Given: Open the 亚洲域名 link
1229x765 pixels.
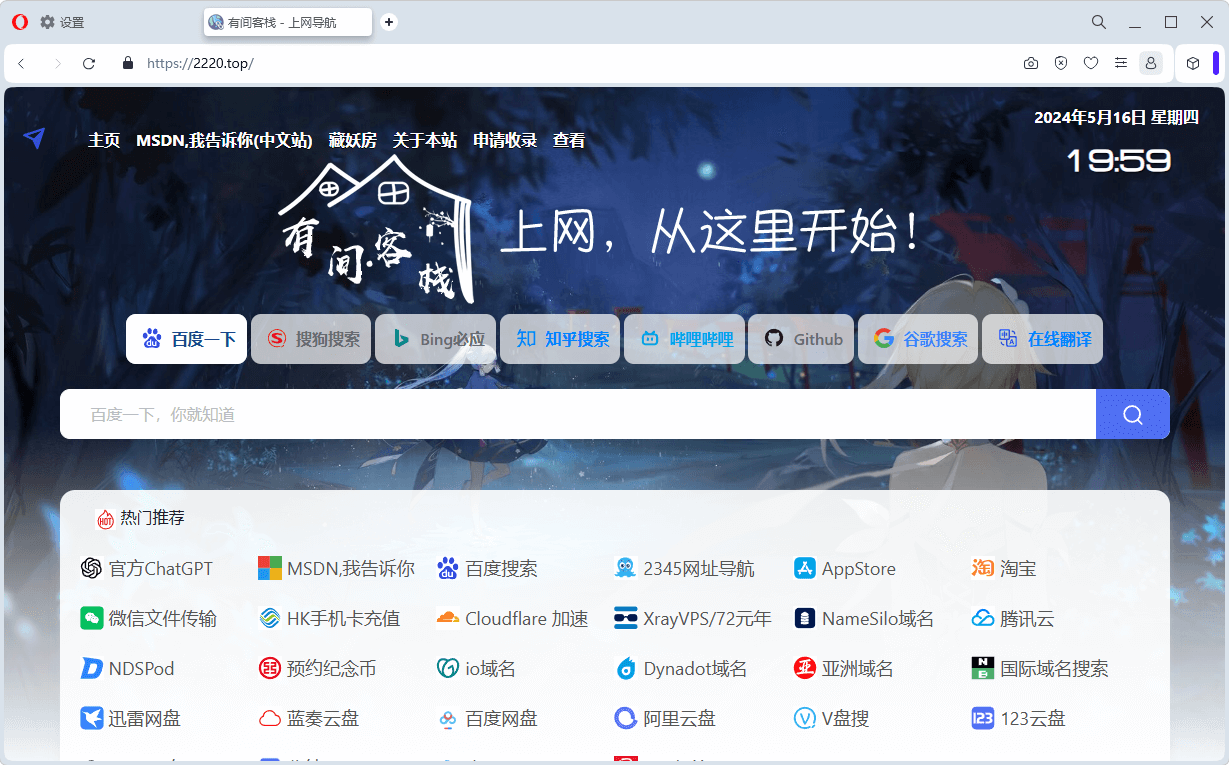Looking at the screenshot, I should coord(844,669).
